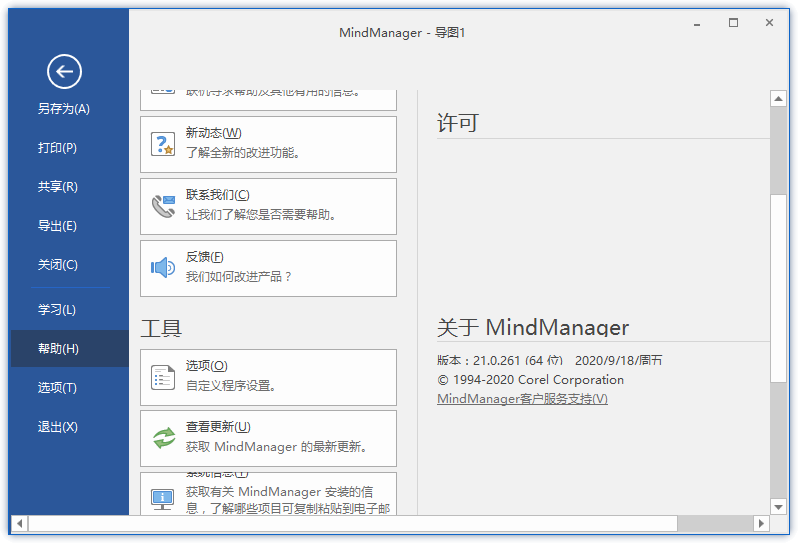Click the vertical scrollbar down arrow
798x543 pixels.
(x=778, y=507)
